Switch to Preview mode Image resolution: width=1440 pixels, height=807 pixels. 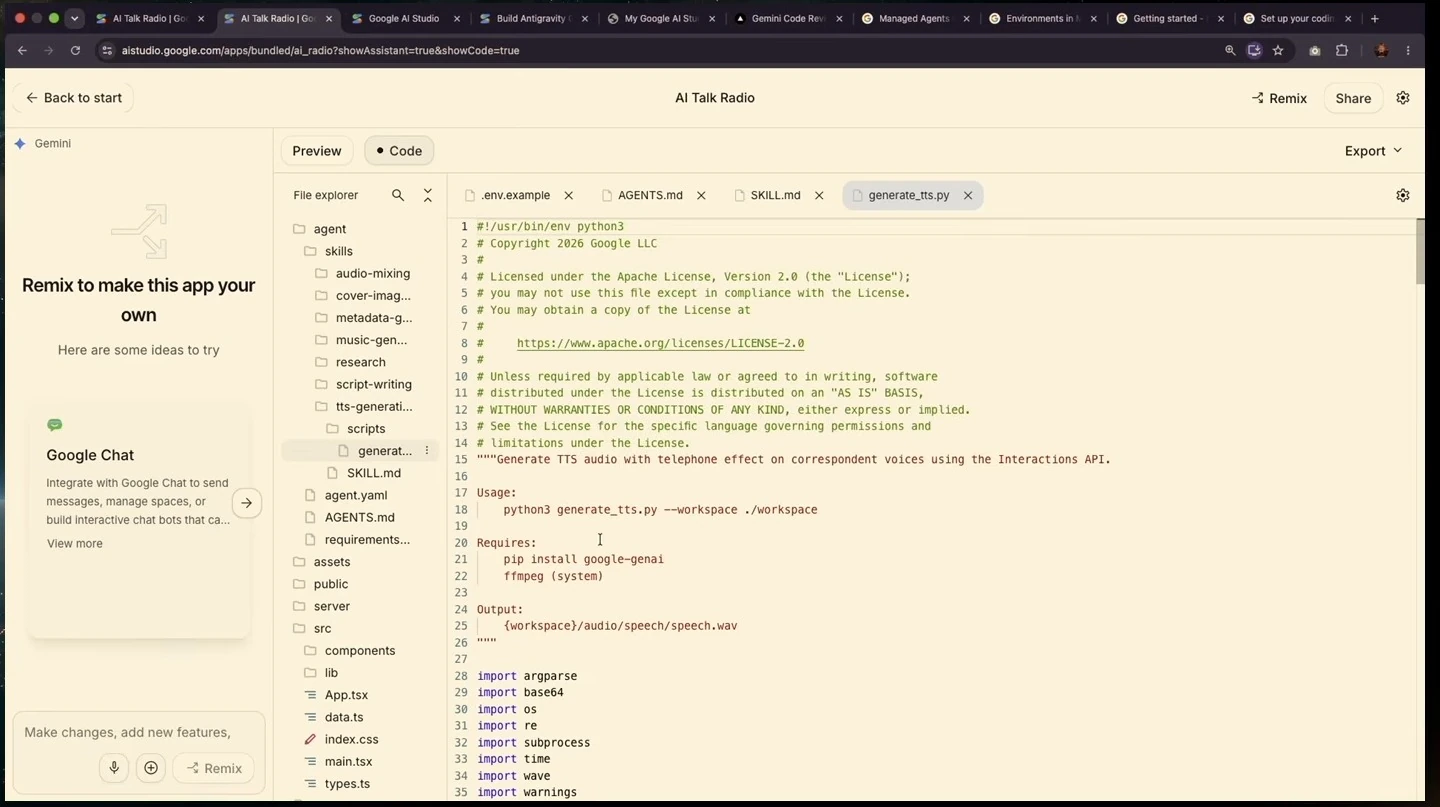click(317, 151)
